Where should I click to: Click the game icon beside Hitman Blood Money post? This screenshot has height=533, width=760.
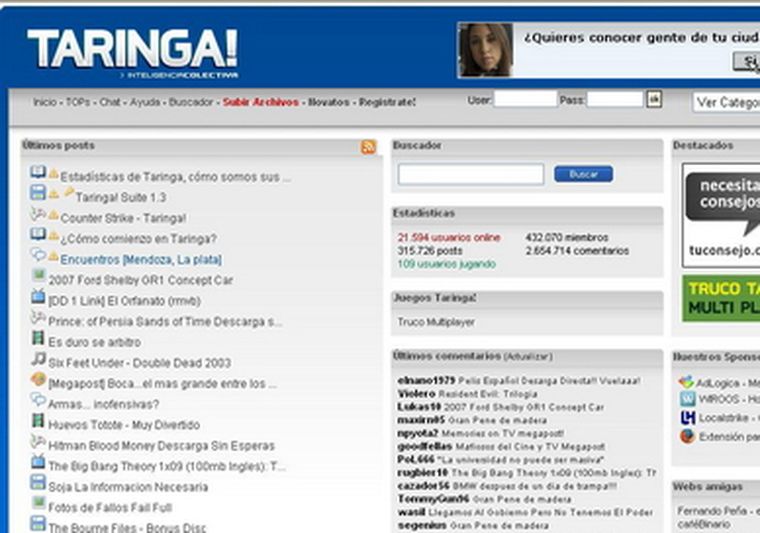(38, 441)
